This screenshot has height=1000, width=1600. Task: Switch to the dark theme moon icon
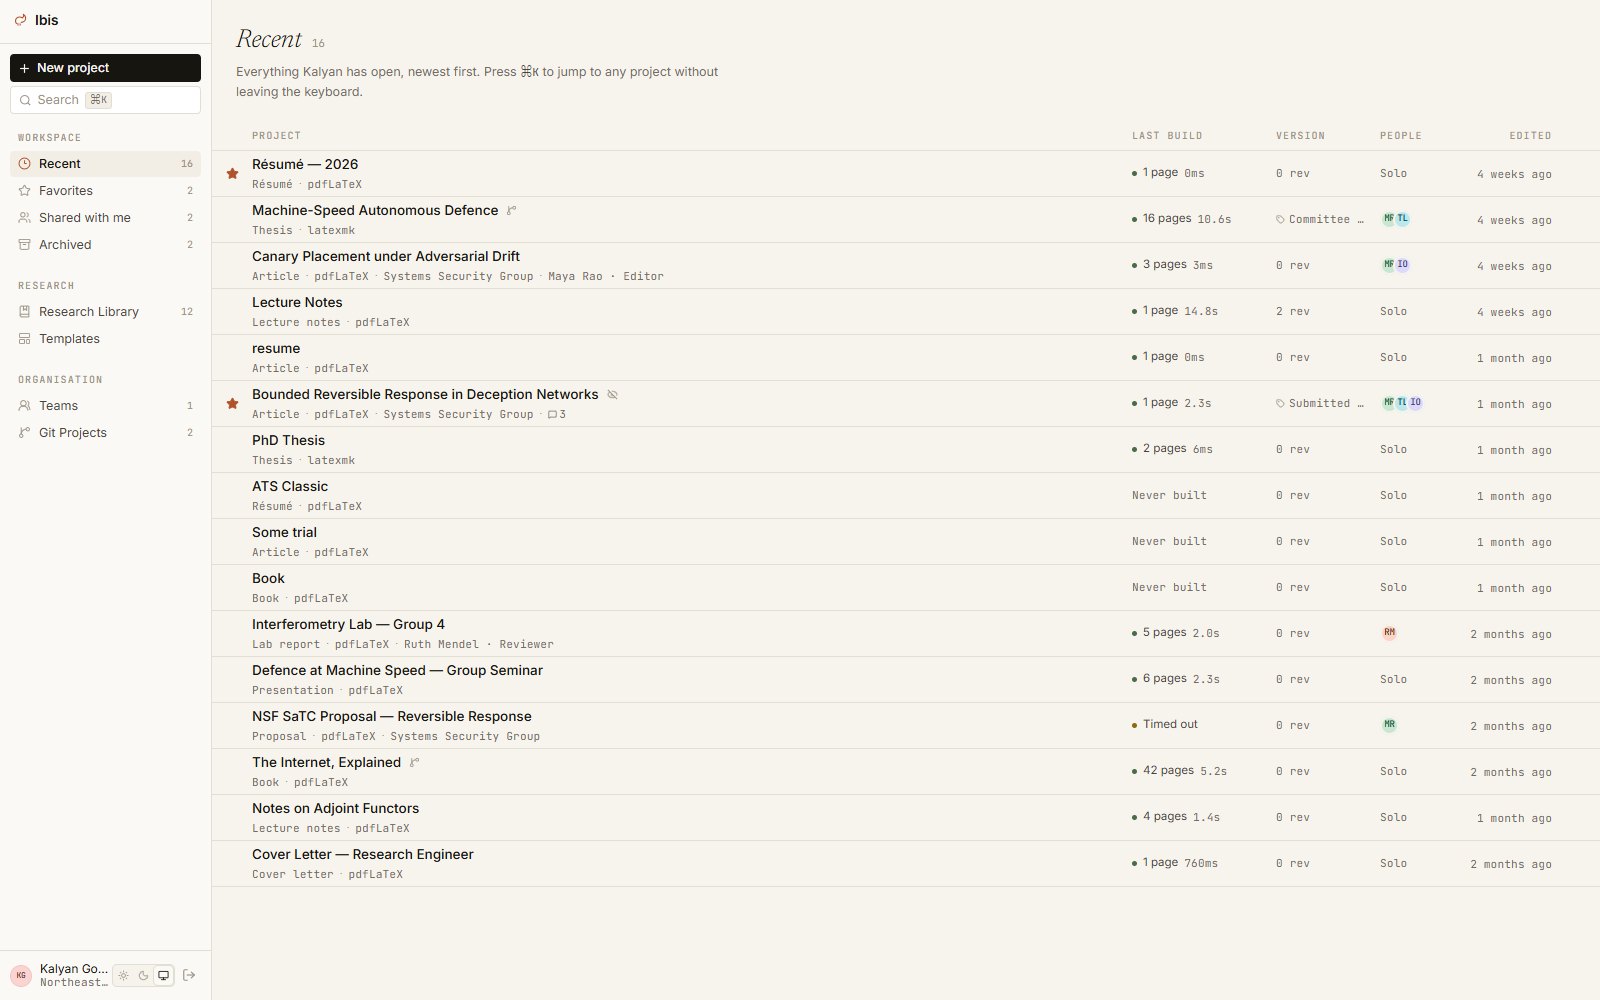tap(143, 975)
